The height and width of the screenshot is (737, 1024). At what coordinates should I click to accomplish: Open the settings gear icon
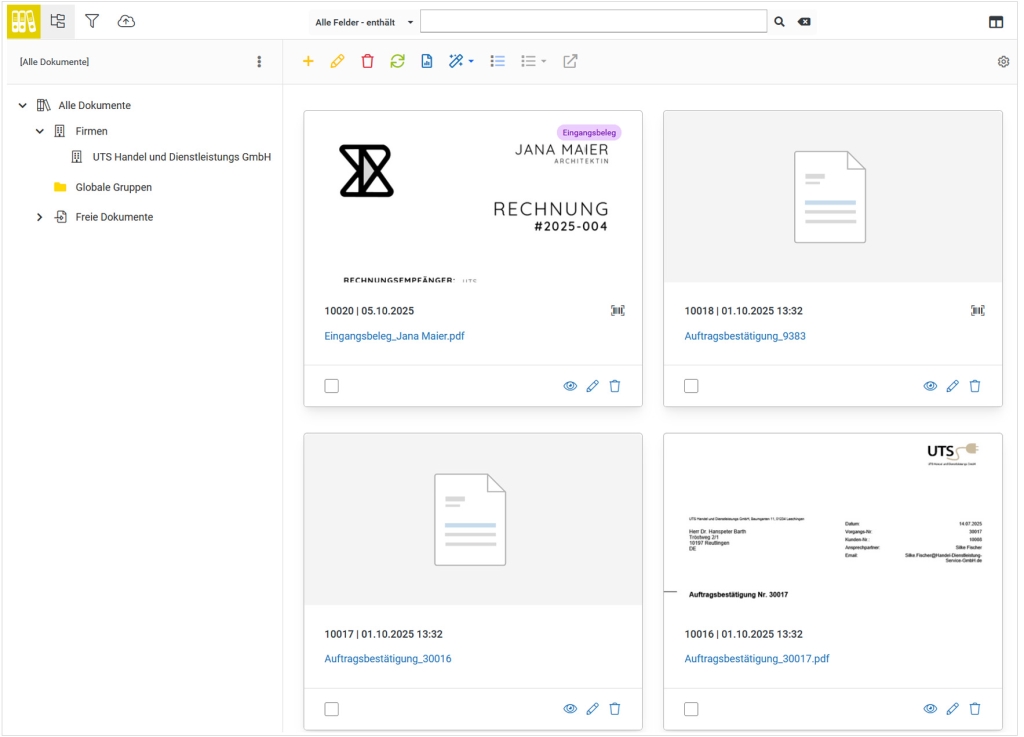point(1003,62)
